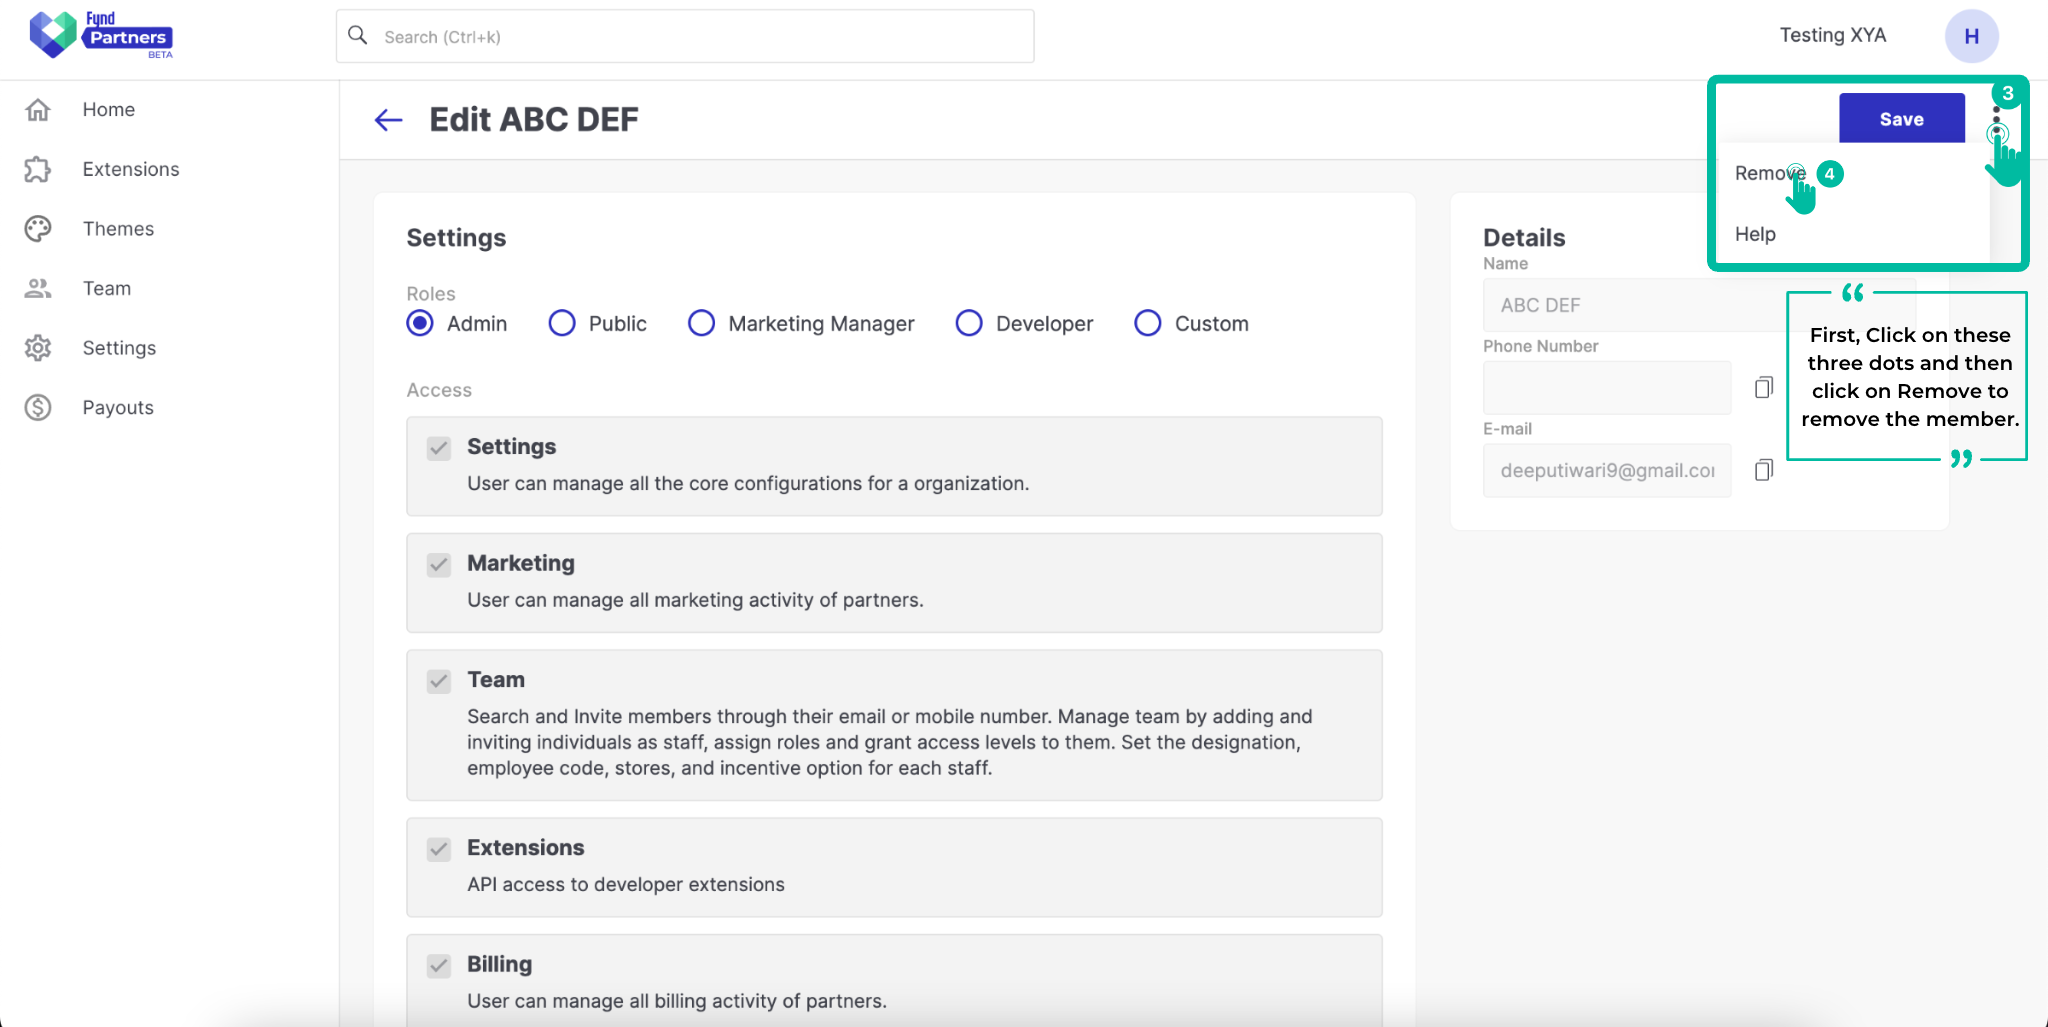Viewport: 2048px width, 1027px height.
Task: Click the E-mail input field
Action: 1607,470
